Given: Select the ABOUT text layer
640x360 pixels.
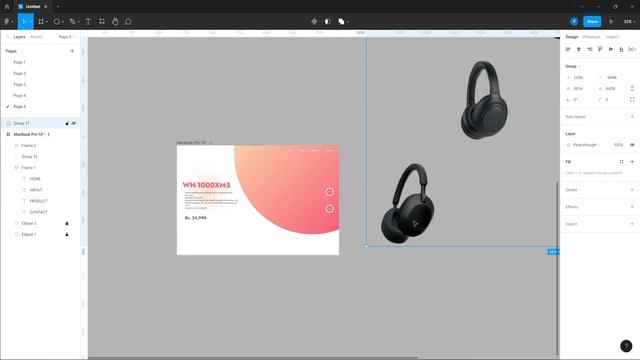Looking at the screenshot, I should click(x=36, y=190).
